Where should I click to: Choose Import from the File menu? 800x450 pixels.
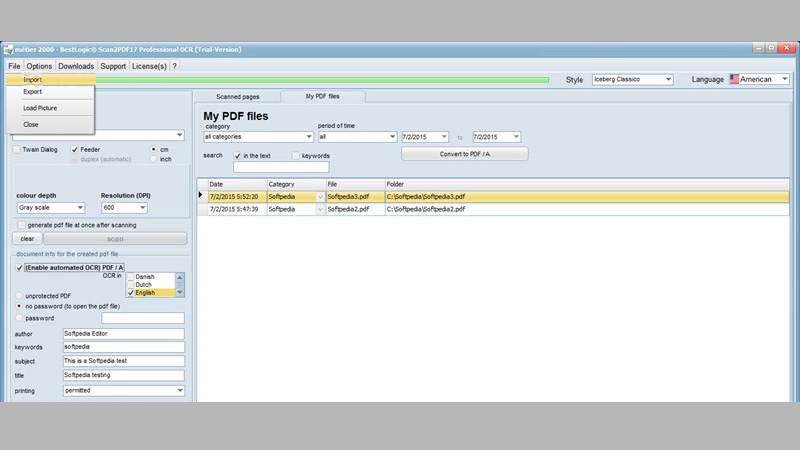(33, 79)
